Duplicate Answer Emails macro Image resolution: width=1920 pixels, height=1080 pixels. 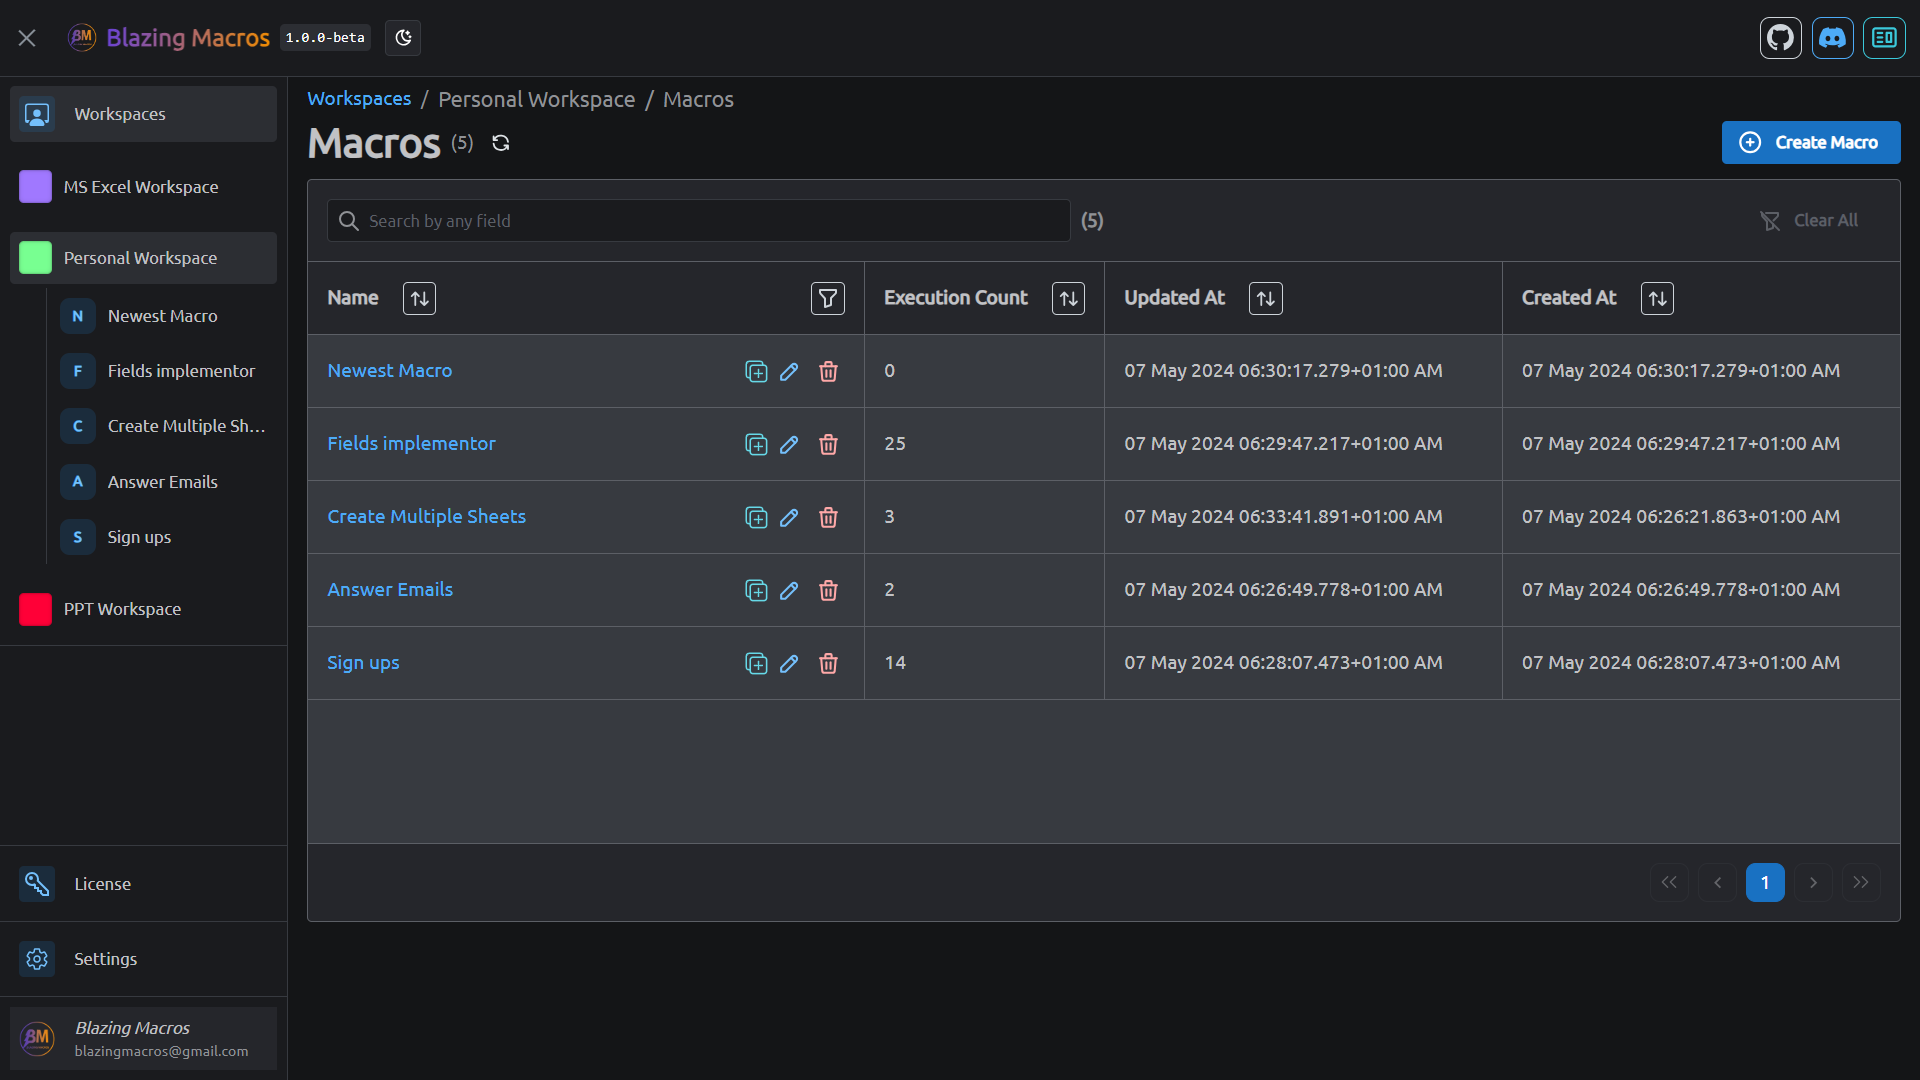(757, 591)
